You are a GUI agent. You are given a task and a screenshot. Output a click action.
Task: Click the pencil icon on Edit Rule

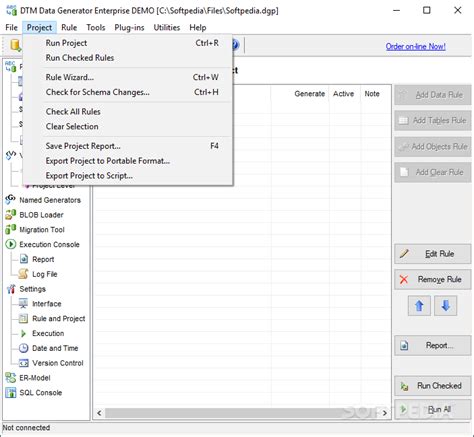coord(404,253)
